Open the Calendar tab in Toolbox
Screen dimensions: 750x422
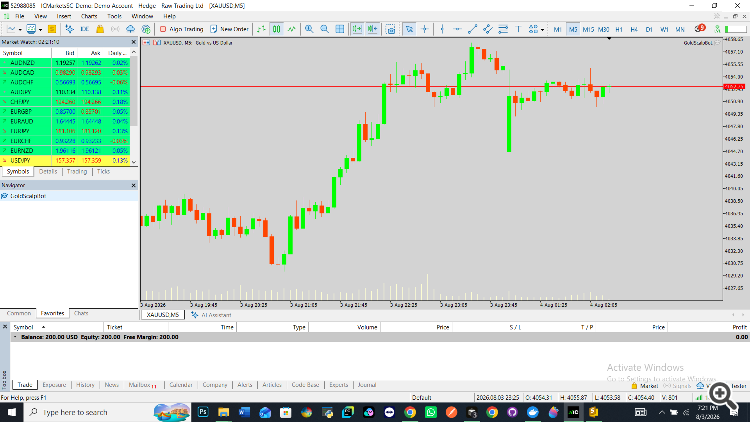[181, 385]
